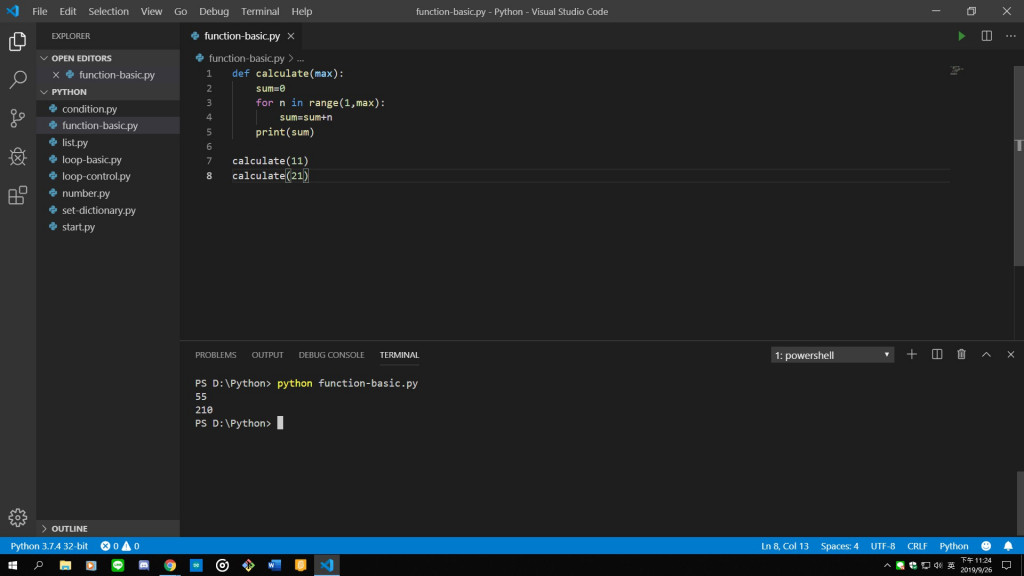Screen dimensions: 1024x576
Task: Open the Debug view bug icon
Action: (18, 157)
